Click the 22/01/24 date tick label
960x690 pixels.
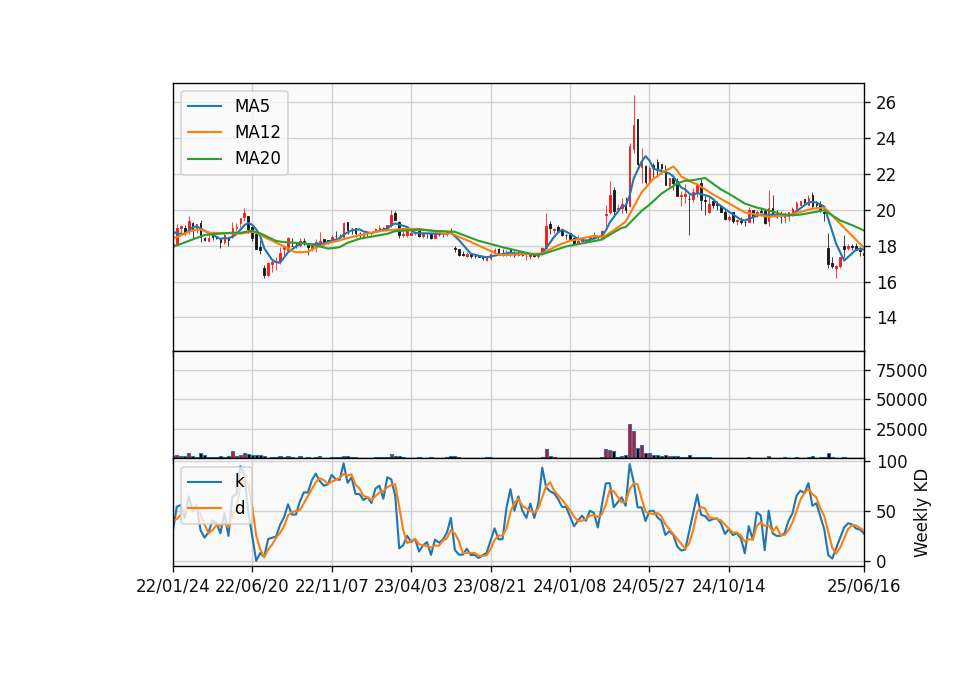click(x=173, y=586)
